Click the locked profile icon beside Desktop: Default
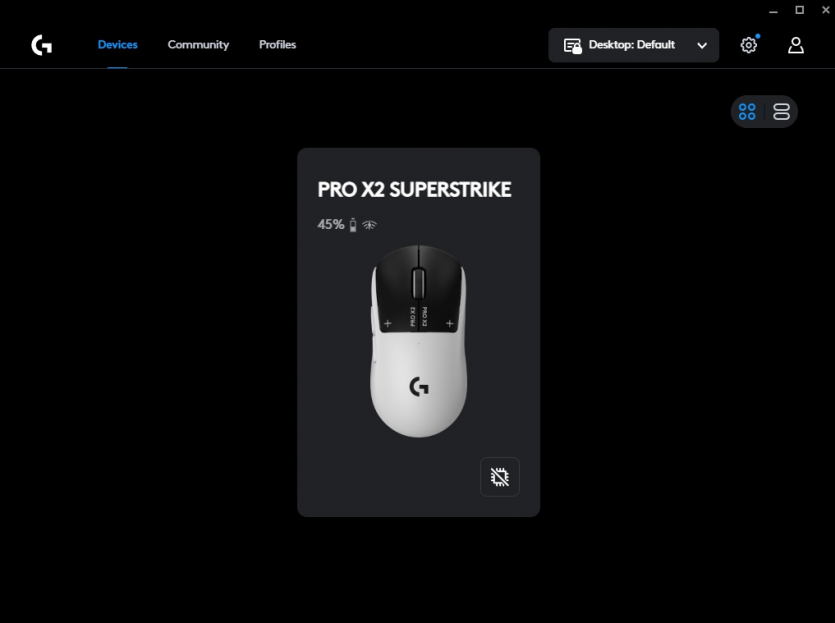This screenshot has height=623, width=835. click(x=572, y=46)
